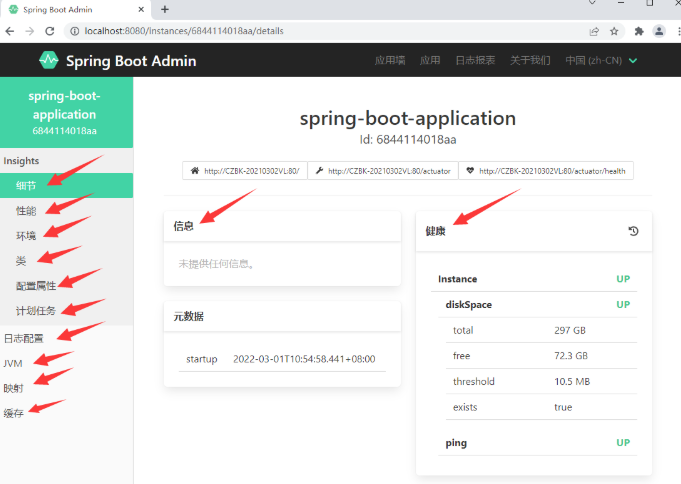
Task: Open the 映射 sidebar section
Action: pos(66,388)
